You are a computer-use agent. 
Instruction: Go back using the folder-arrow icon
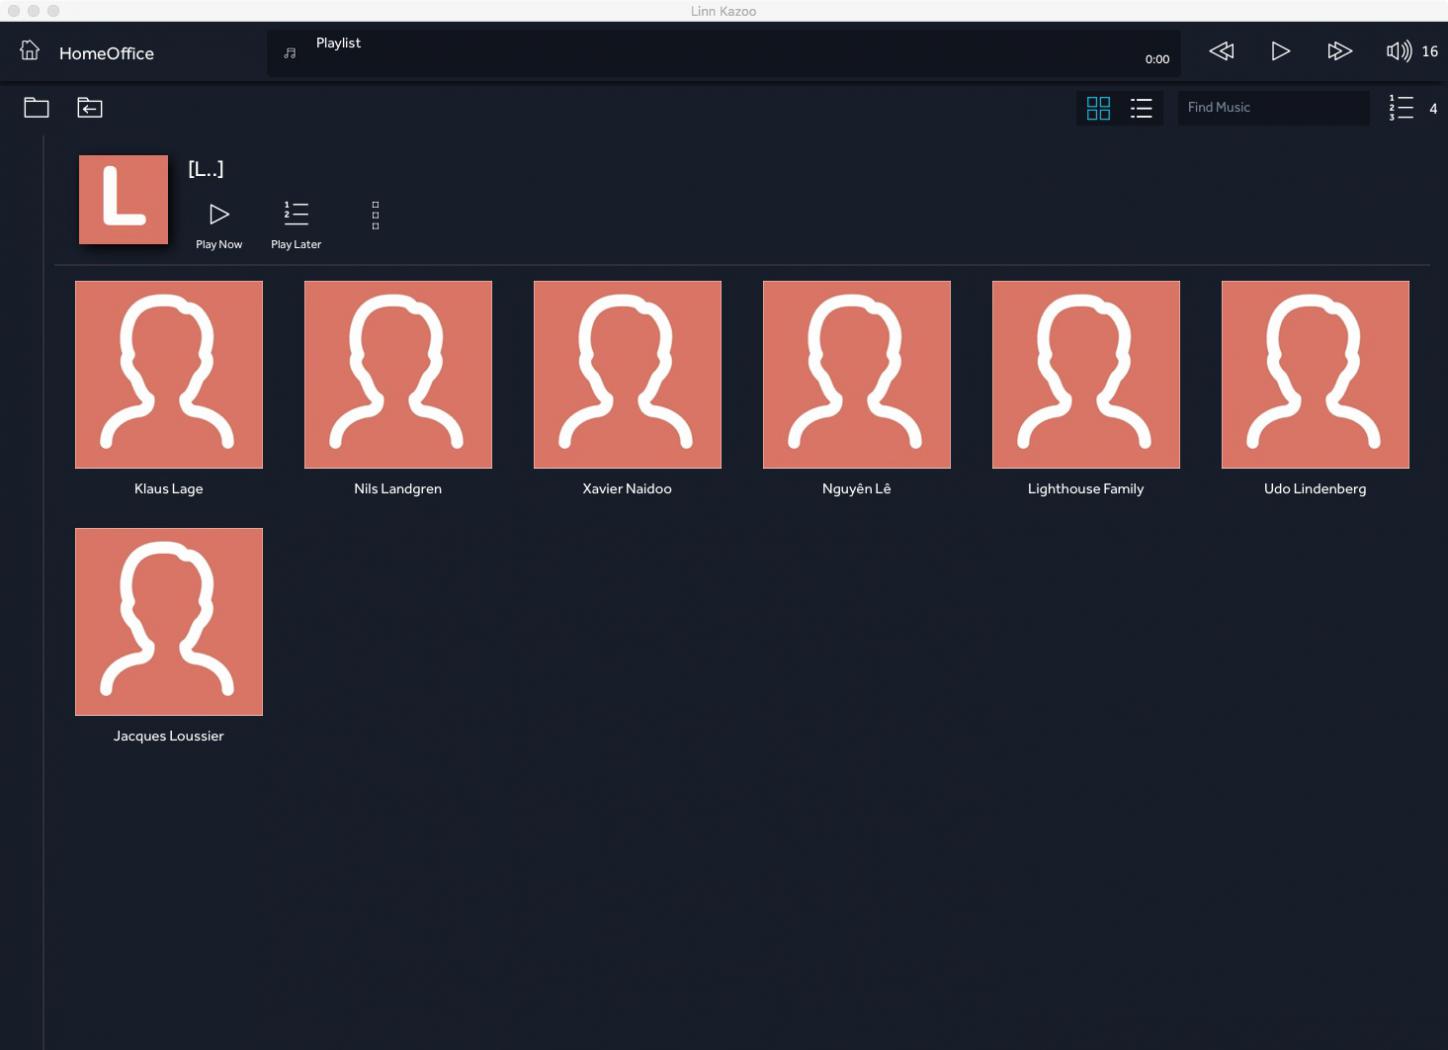tap(90, 108)
